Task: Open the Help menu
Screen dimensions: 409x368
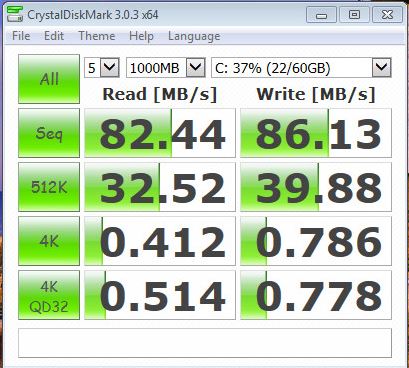Action: (141, 36)
